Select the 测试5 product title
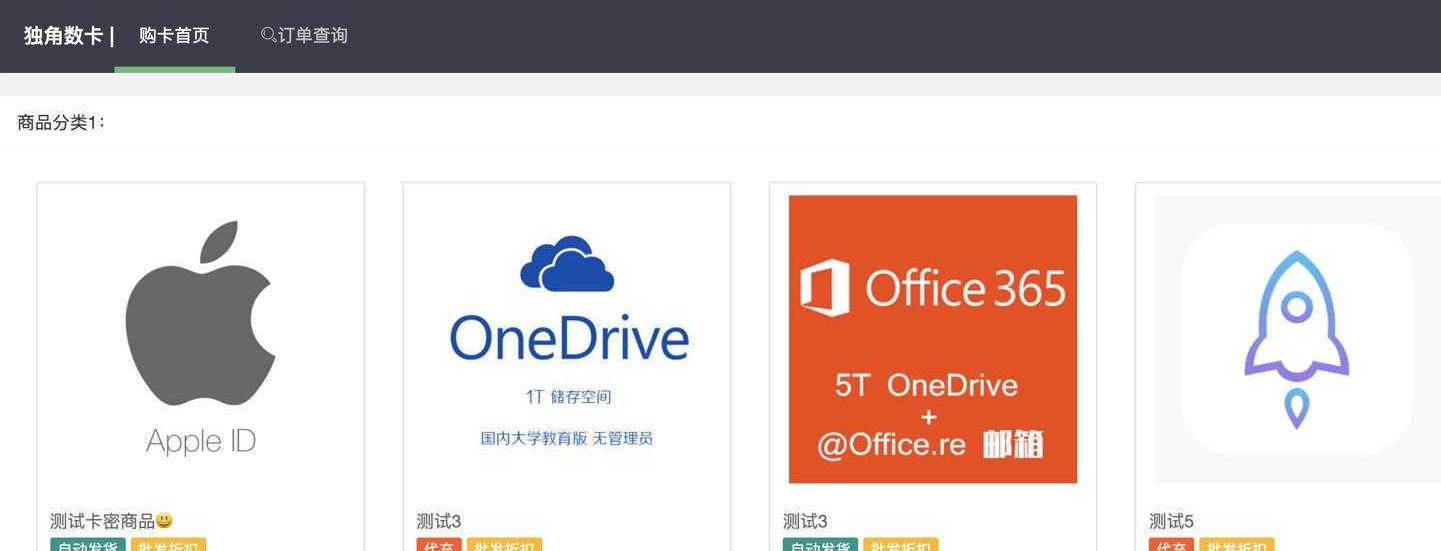The width and height of the screenshot is (1441, 551). point(1171,521)
